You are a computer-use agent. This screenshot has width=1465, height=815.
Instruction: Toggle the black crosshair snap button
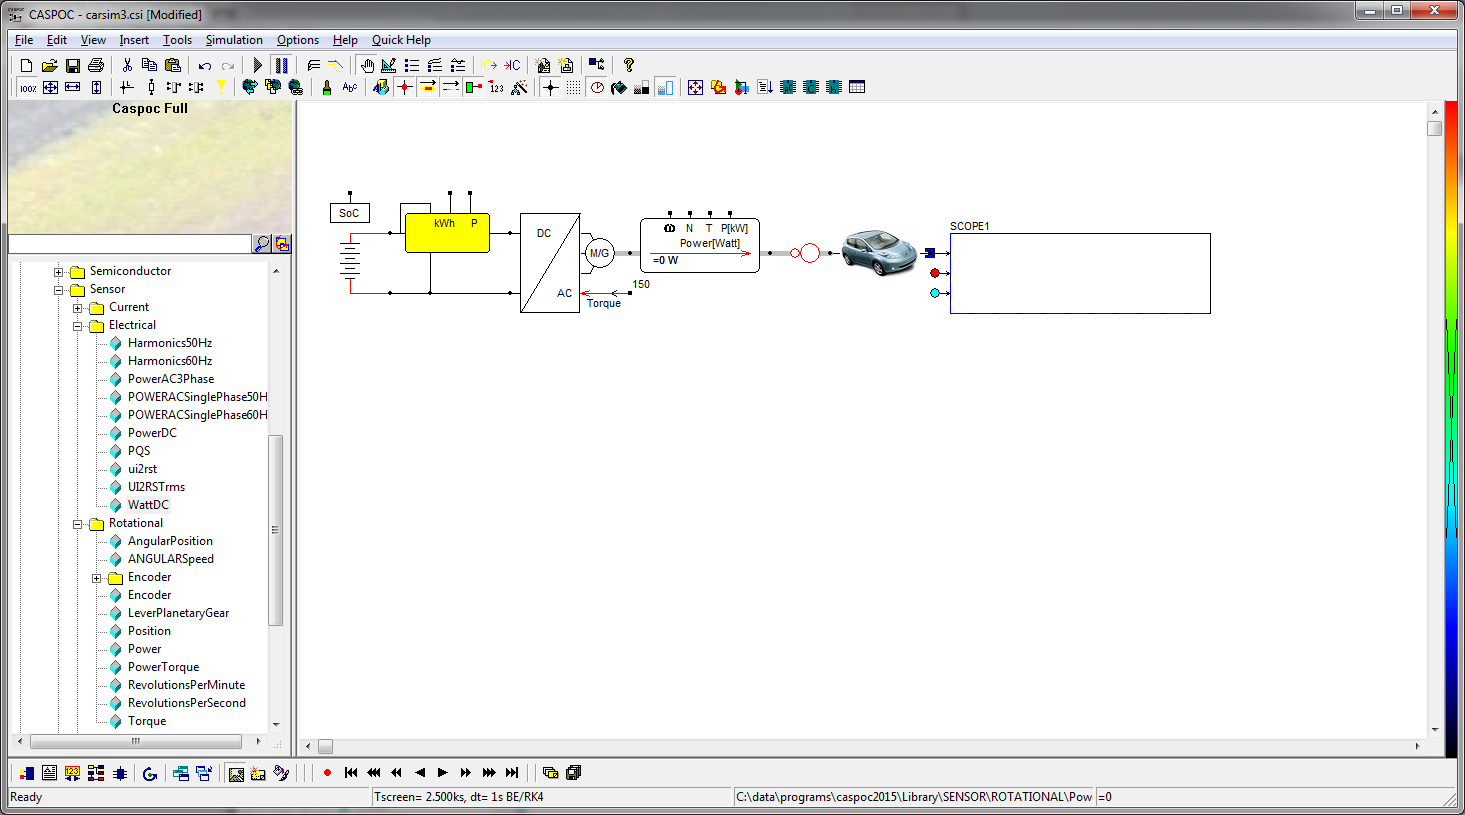pyautogui.click(x=550, y=88)
